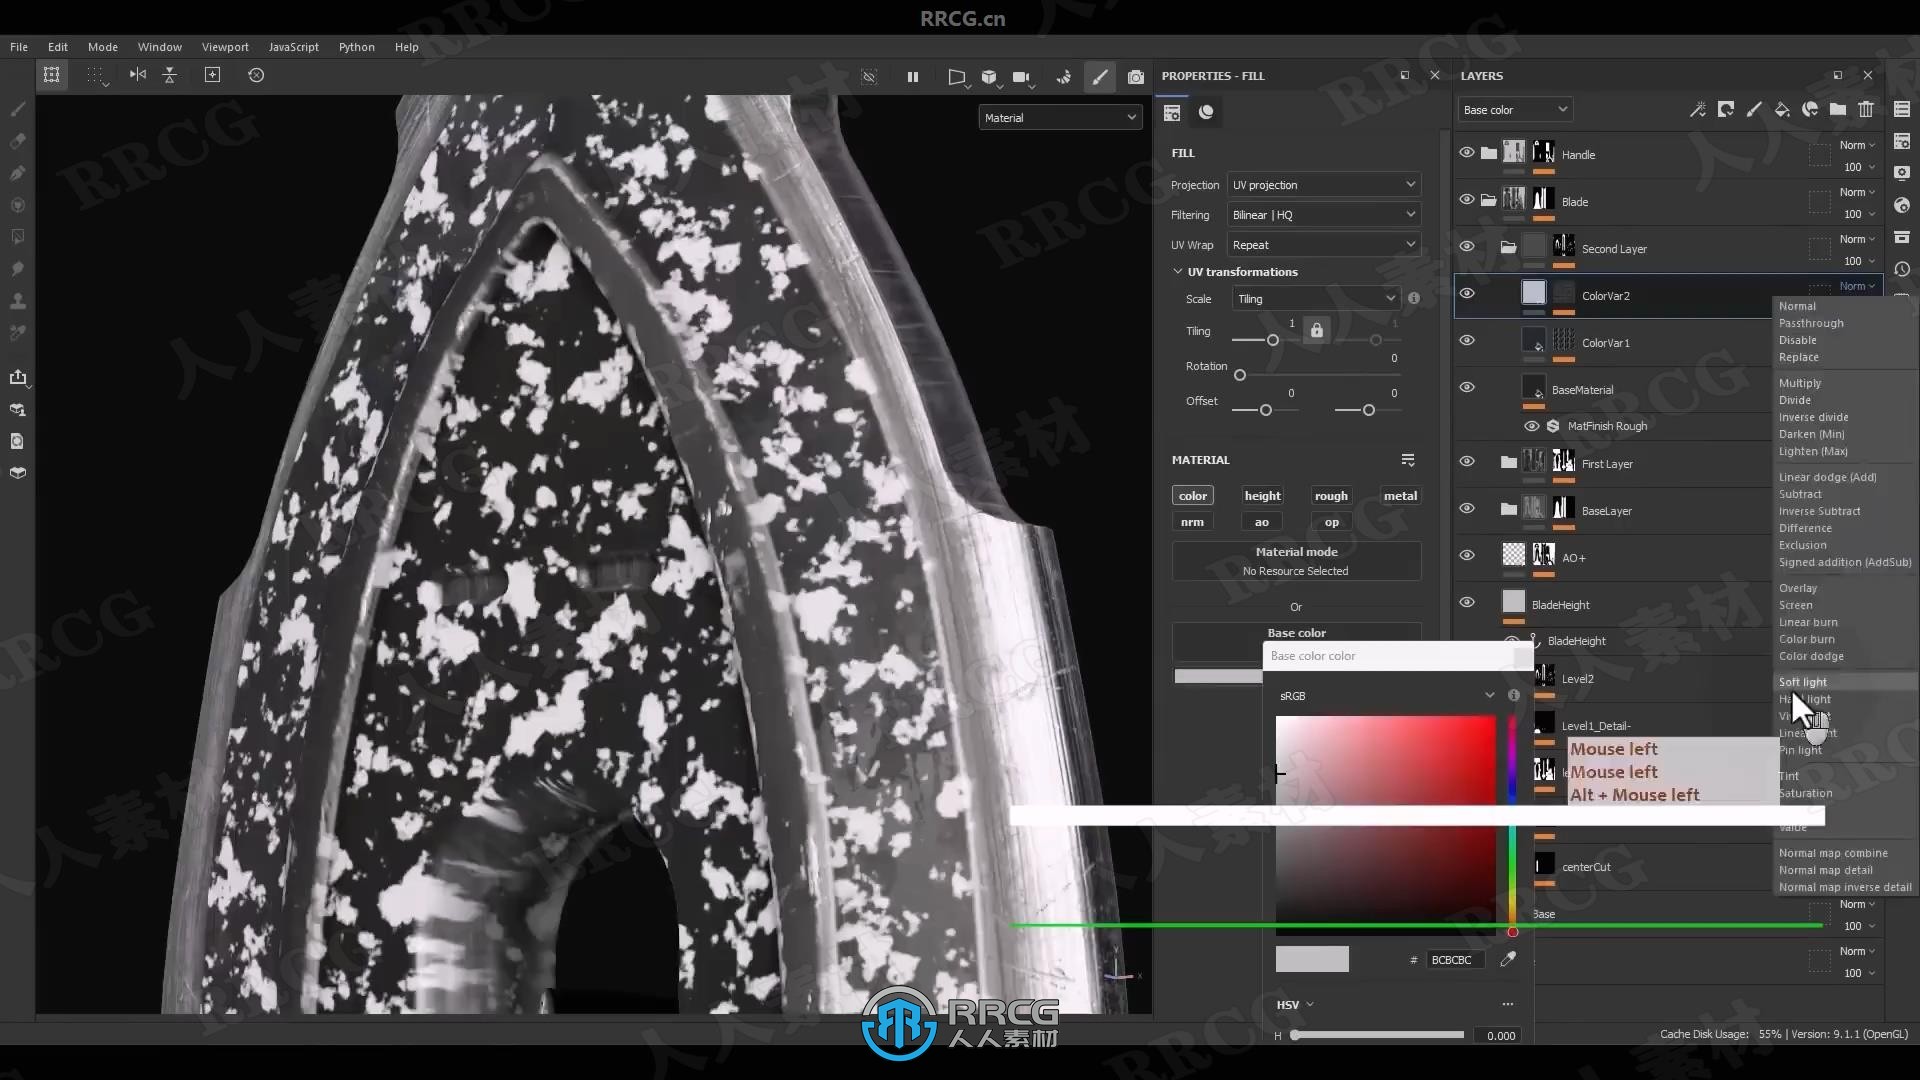1920x1080 pixels.
Task: Pick a color with the eyedropper
Action: (x=1508, y=959)
